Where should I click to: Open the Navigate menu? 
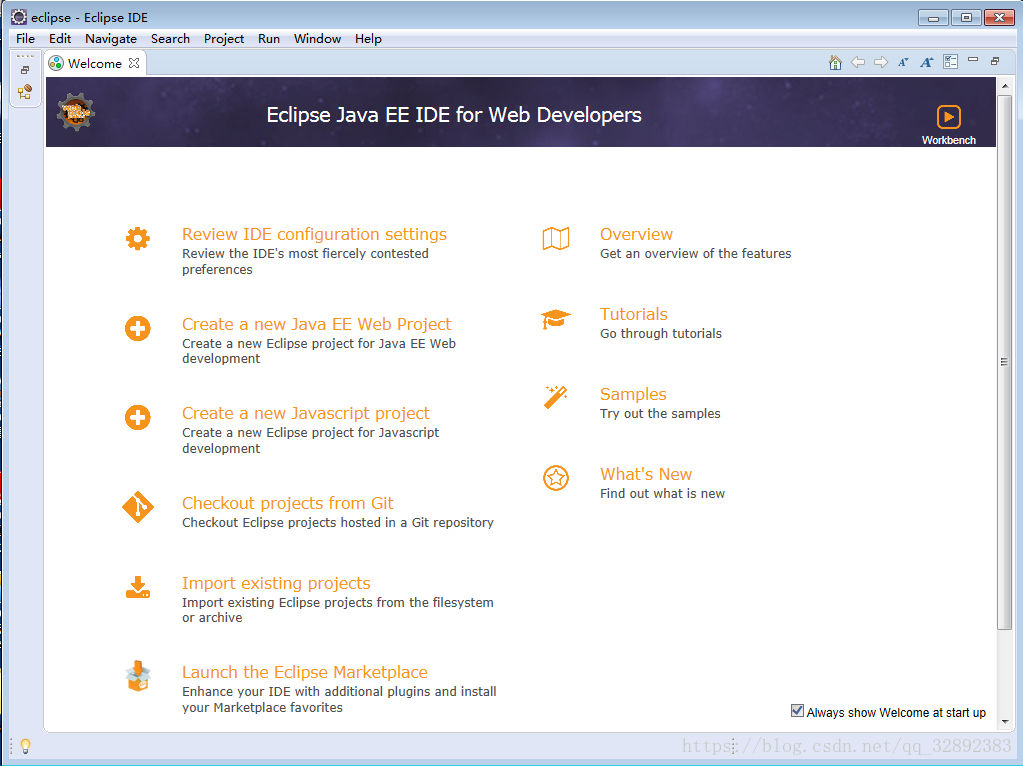pos(111,38)
